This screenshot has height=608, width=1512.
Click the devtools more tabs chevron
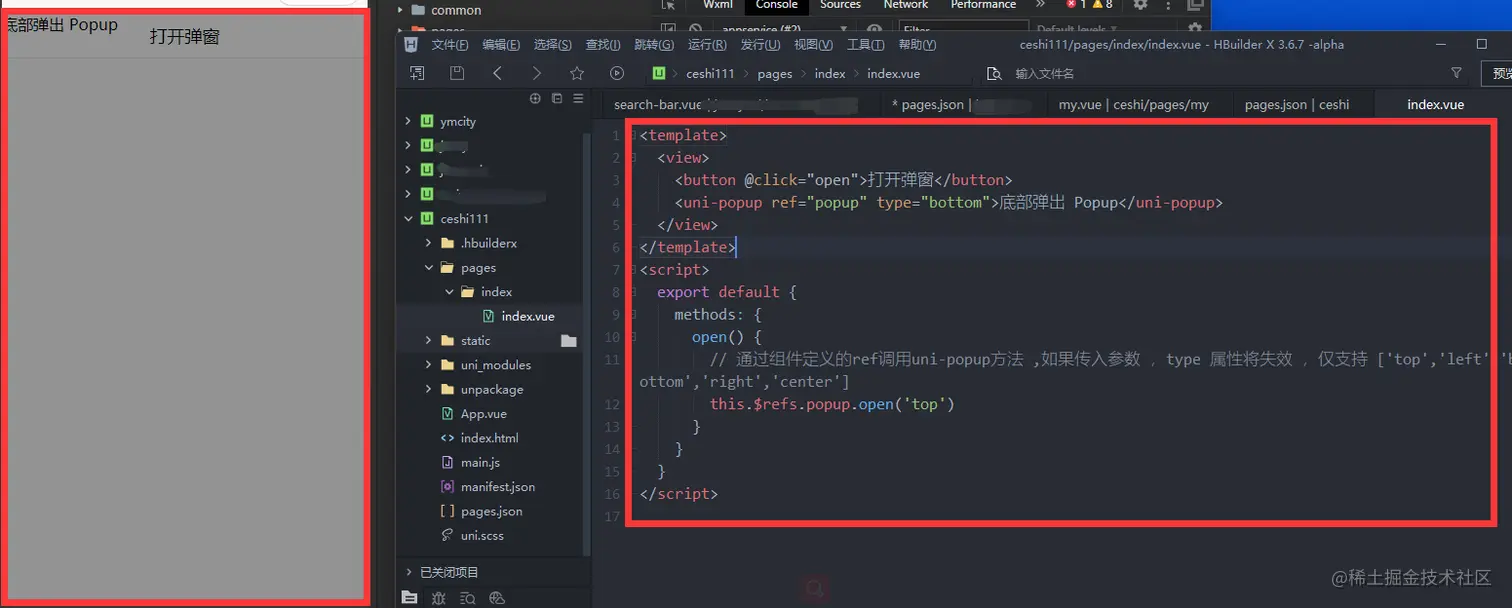click(1040, 5)
